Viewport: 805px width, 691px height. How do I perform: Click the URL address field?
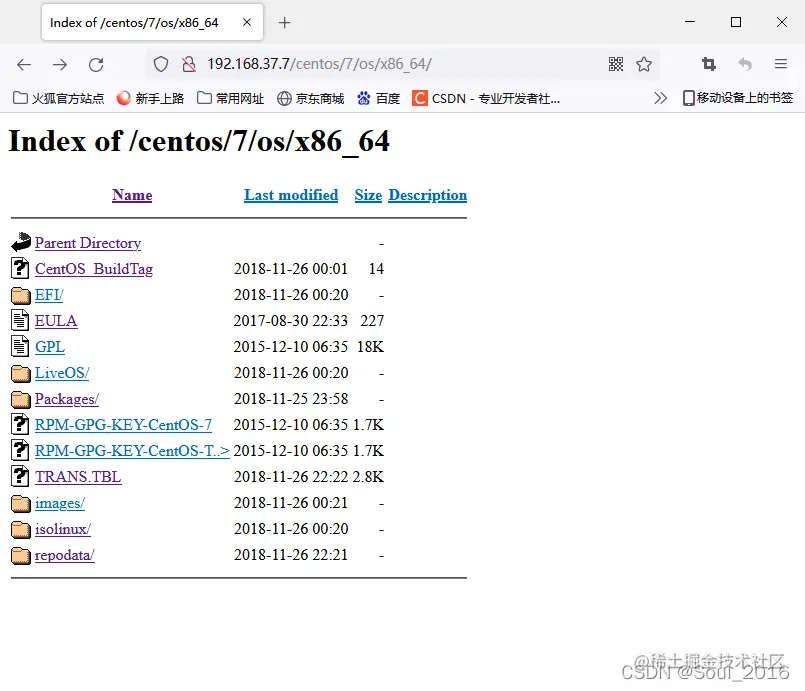click(x=400, y=64)
